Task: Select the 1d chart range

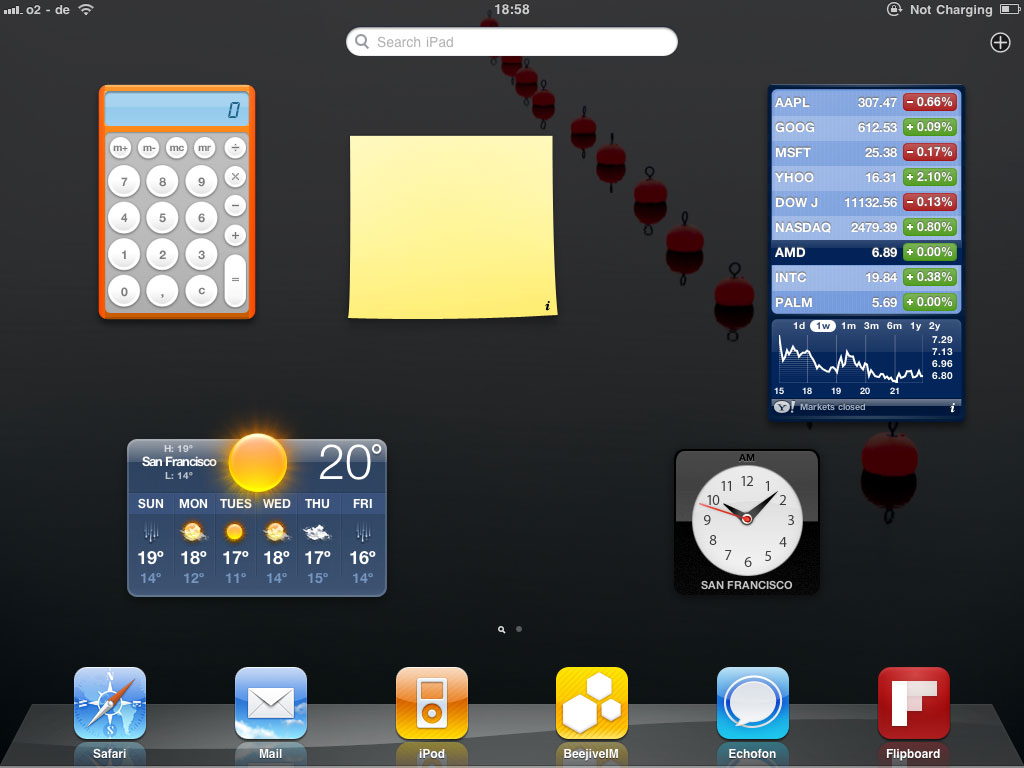Action: pyautogui.click(x=799, y=325)
